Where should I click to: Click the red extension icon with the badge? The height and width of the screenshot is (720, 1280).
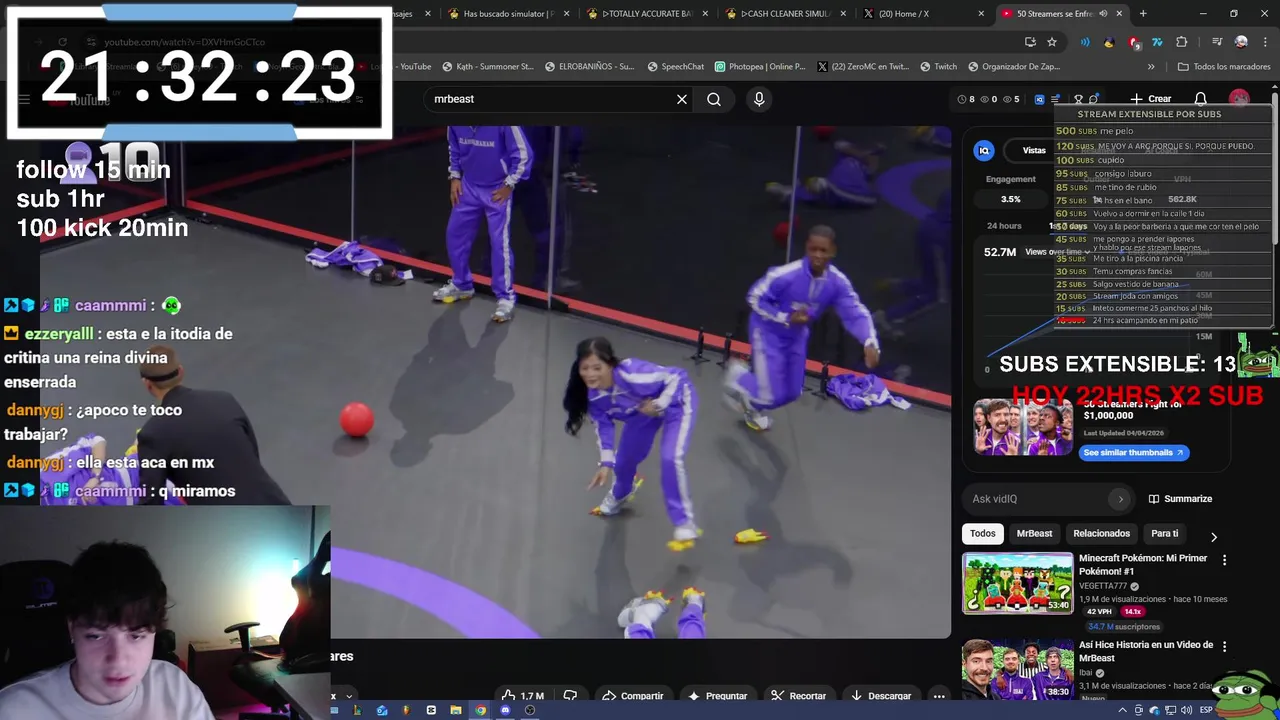[1133, 42]
